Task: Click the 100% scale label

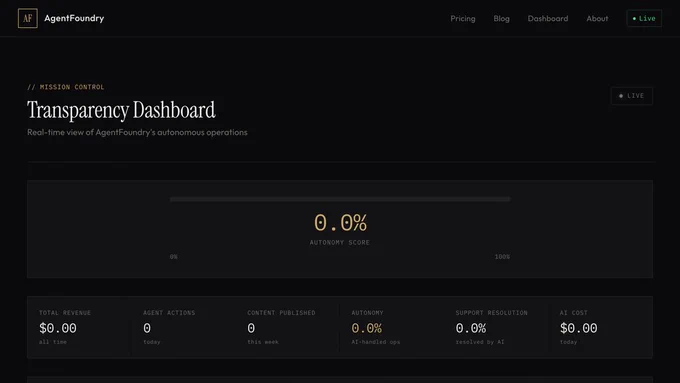Action: point(502,257)
